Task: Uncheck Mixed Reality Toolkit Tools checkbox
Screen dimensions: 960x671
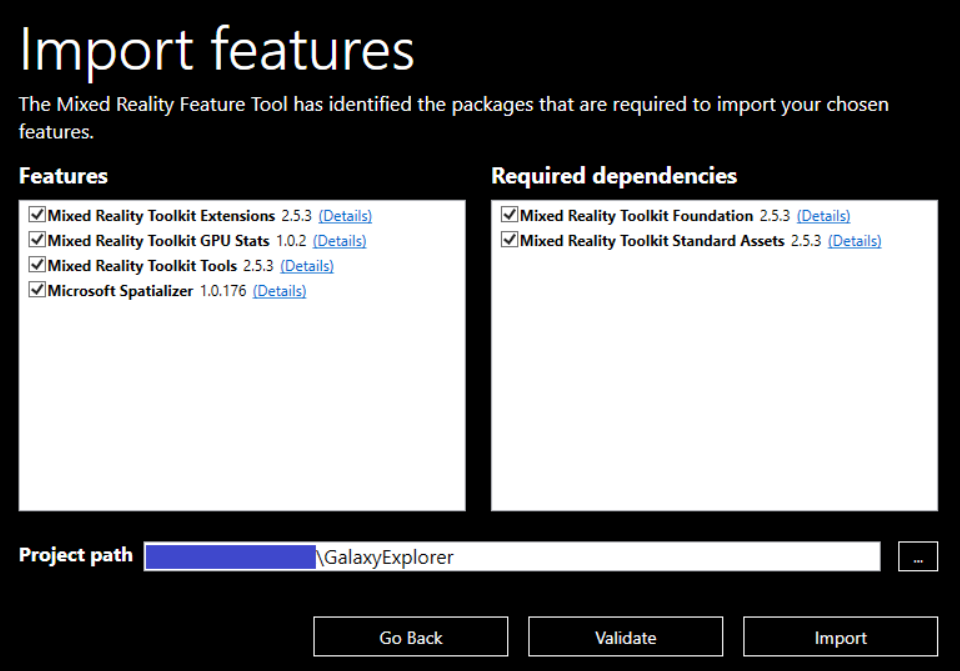Action: click(x=38, y=265)
